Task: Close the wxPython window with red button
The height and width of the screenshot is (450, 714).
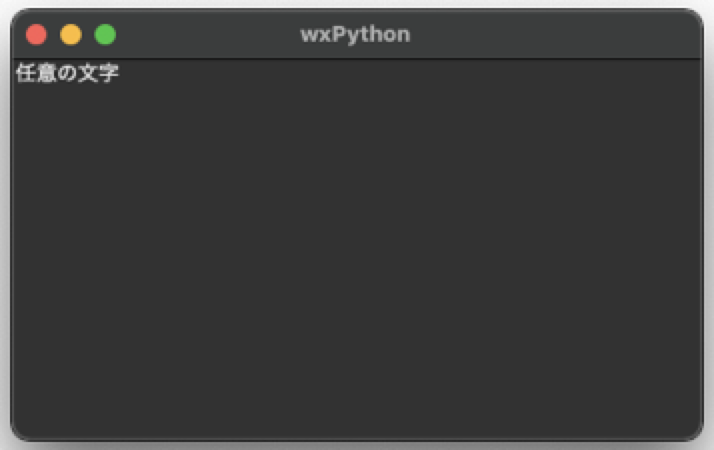Action: [36, 35]
